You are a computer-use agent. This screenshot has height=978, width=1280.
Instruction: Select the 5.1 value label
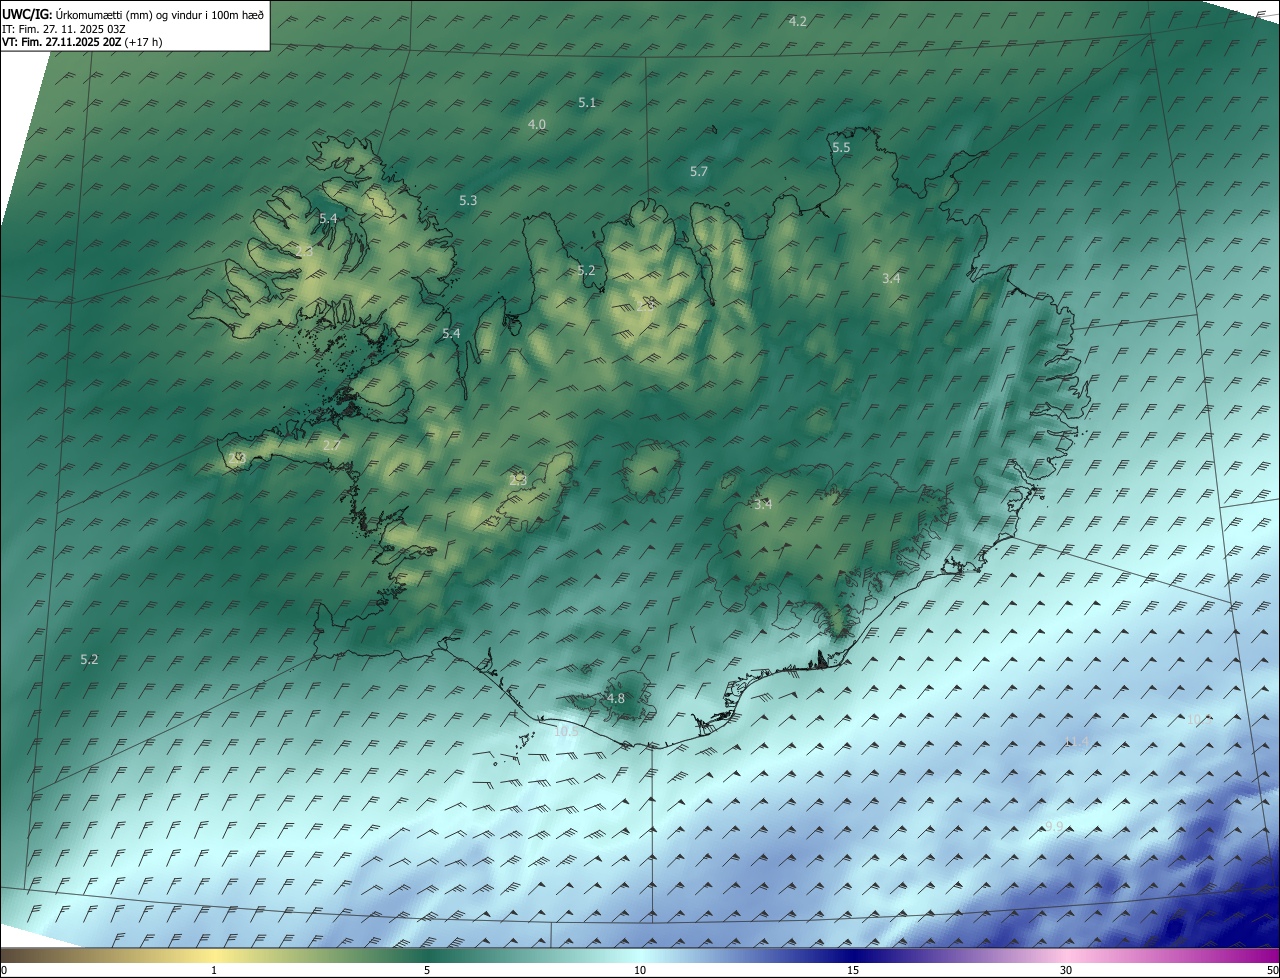587,103
